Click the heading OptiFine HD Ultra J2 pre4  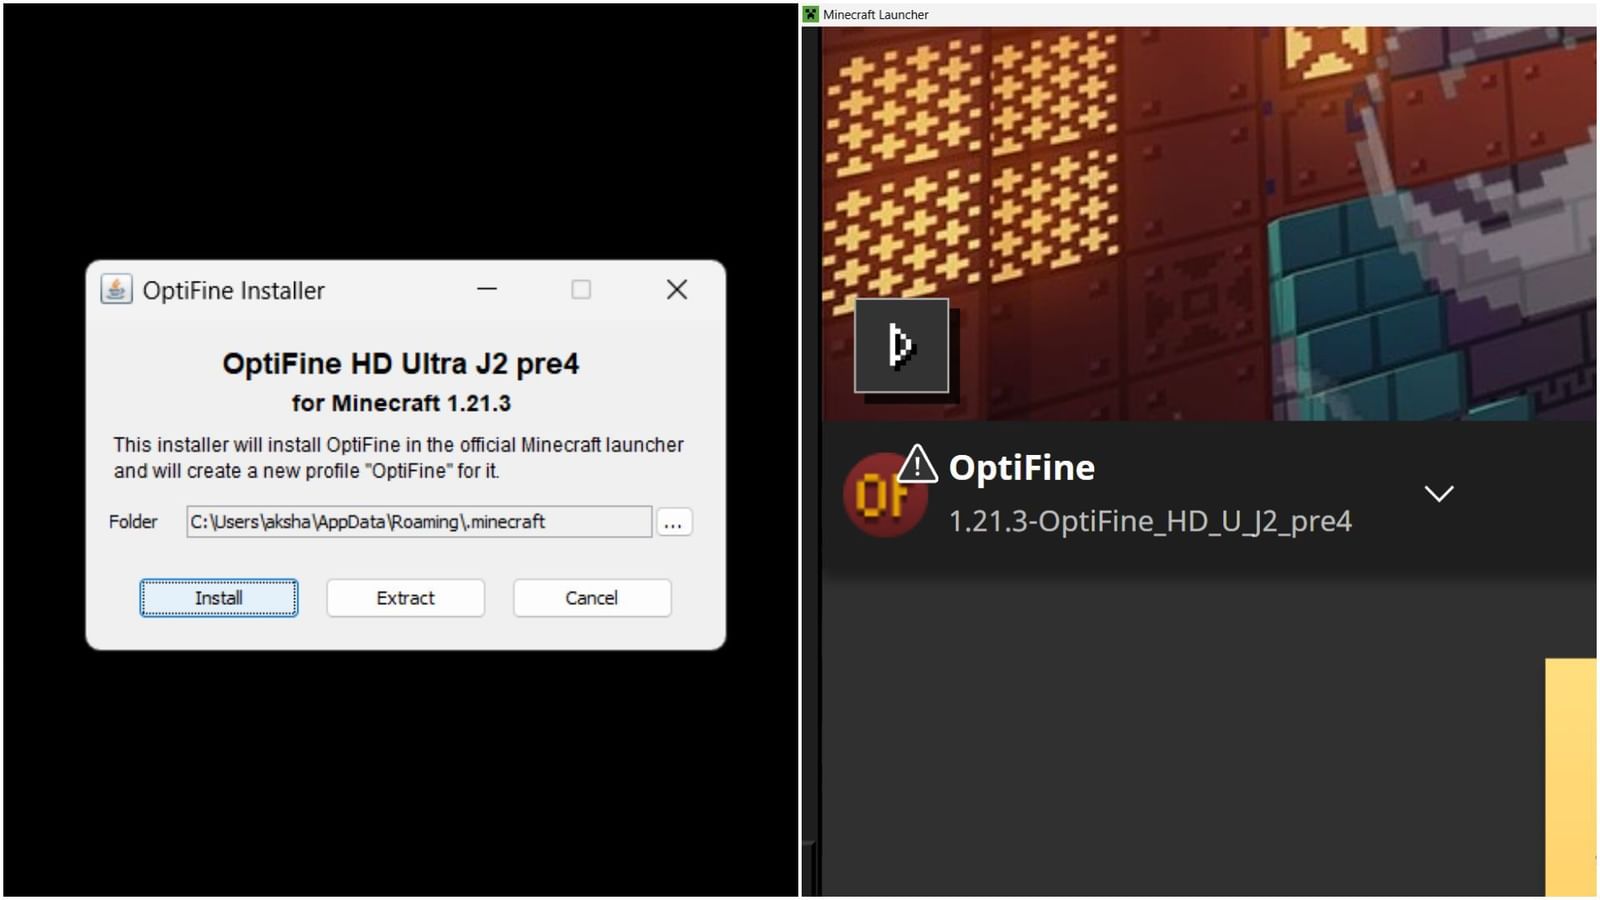(x=403, y=363)
